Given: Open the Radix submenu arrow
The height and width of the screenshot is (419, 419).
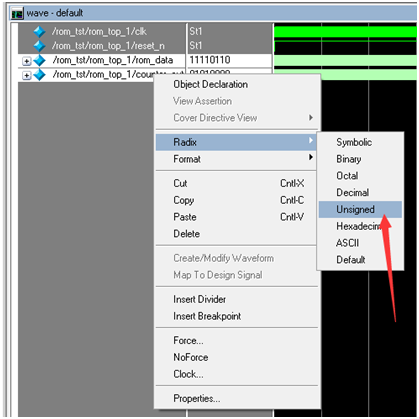Looking at the screenshot, I should coord(311,140).
